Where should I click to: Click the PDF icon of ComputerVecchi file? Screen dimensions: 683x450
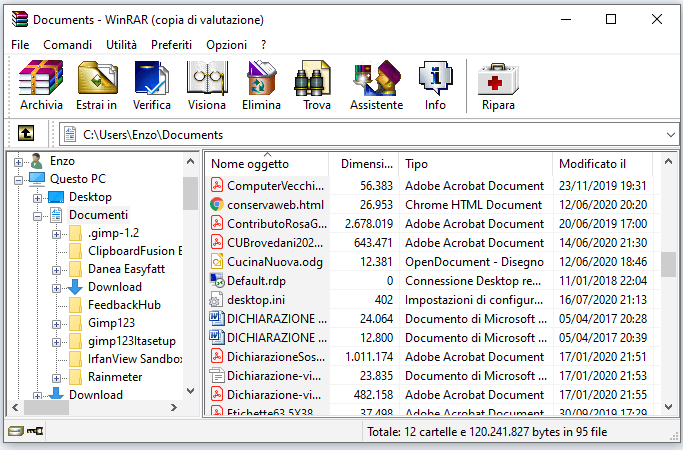[x=216, y=185]
